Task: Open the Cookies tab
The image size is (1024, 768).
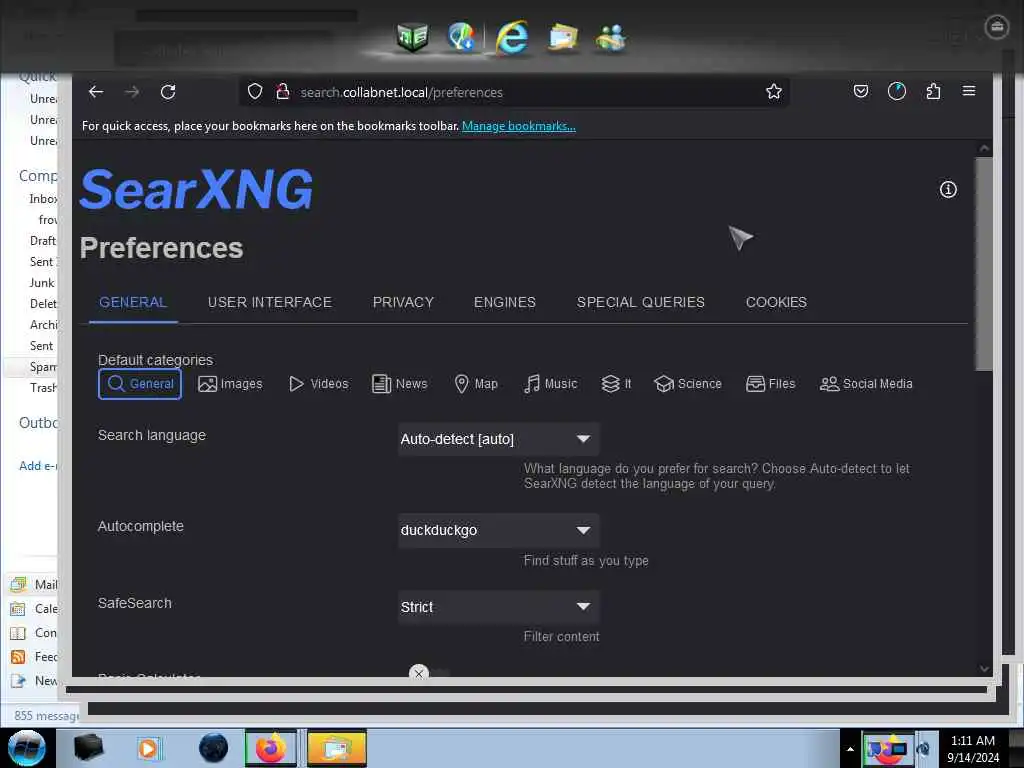Action: [x=776, y=302]
